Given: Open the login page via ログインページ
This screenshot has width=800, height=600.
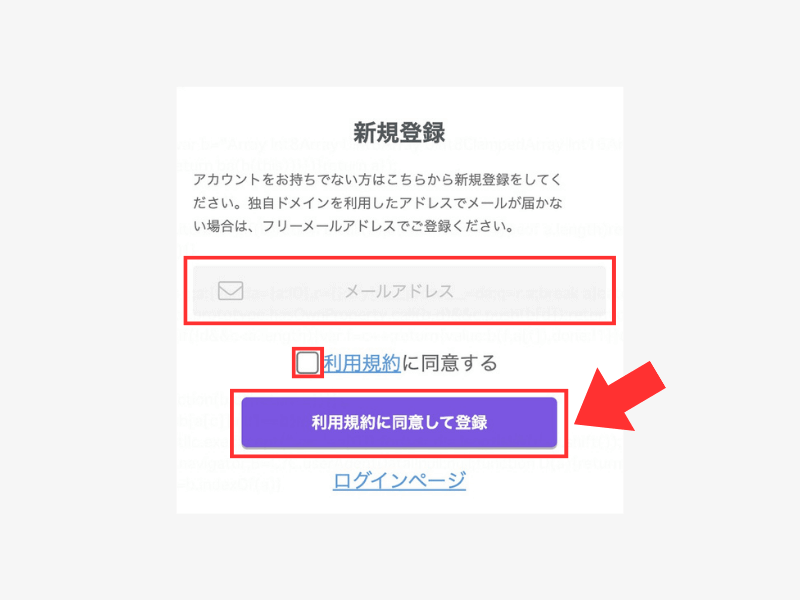Looking at the screenshot, I should pos(399,481).
